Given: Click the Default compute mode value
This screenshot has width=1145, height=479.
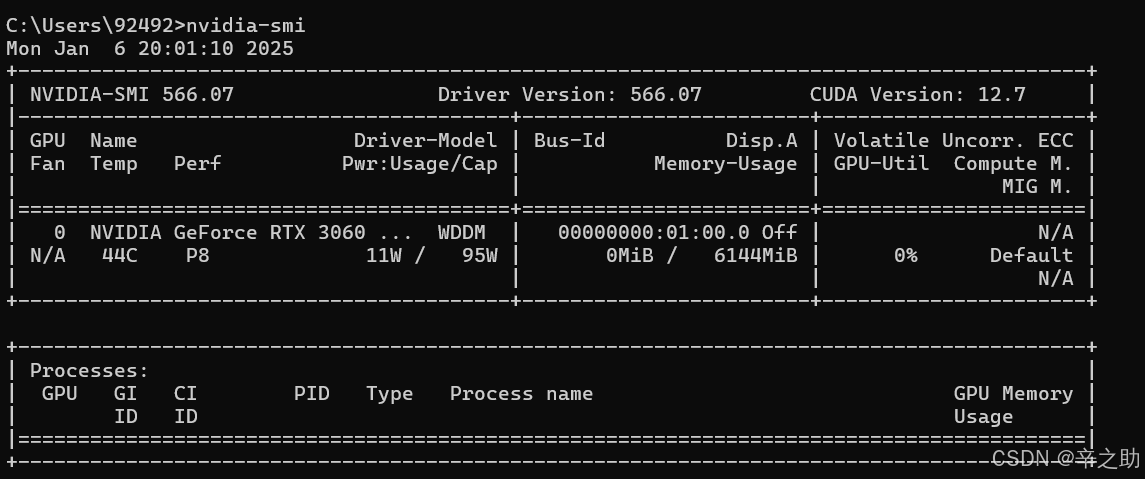Looking at the screenshot, I should 1032,256.
